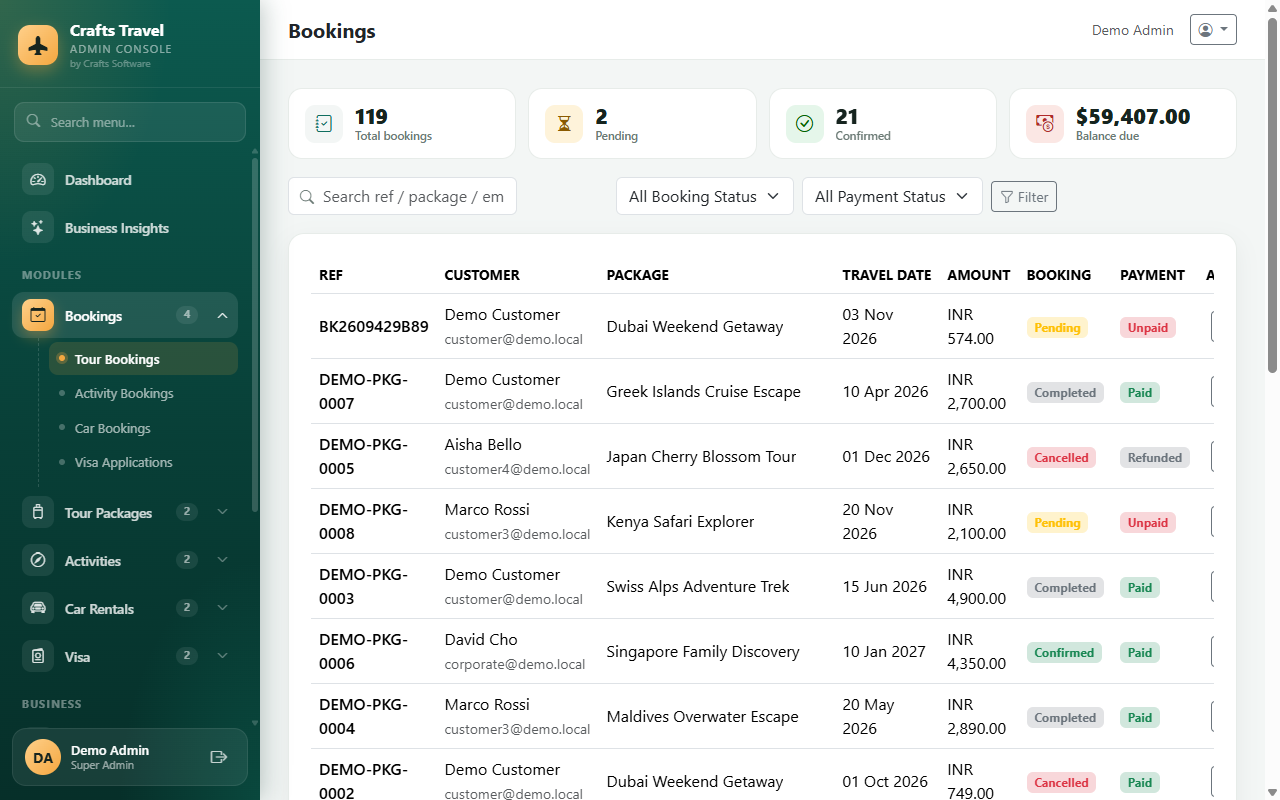Screen dimensions: 1280x800
Task: Click the airplane logo icon
Action: tap(38, 45)
